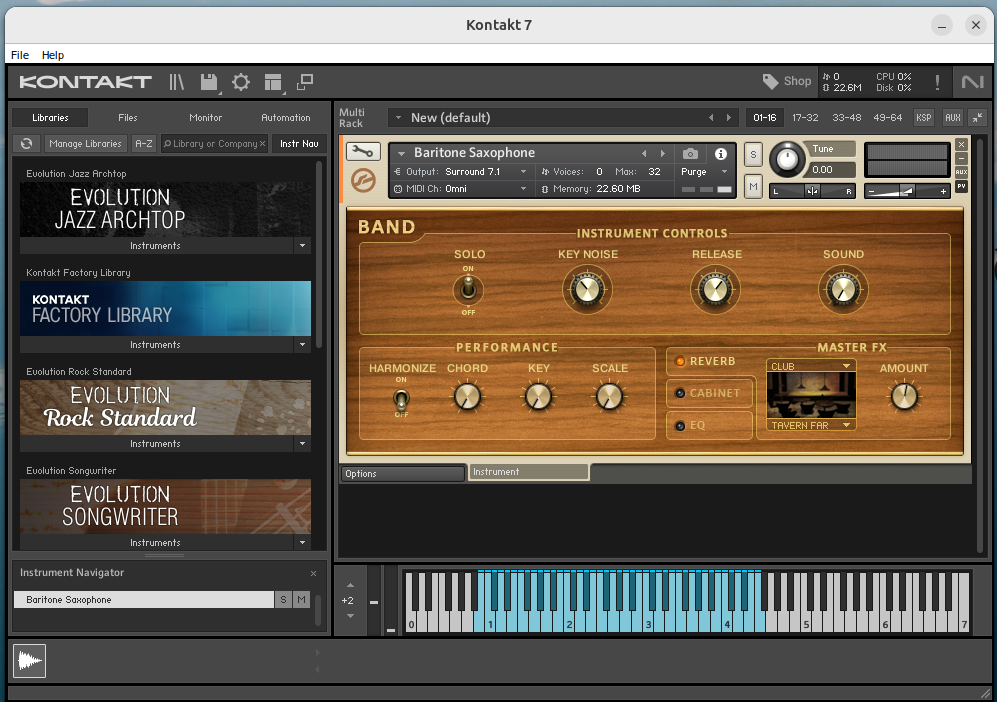Toggle the SOLO on/off switch
The width and height of the screenshot is (997, 702).
[x=468, y=290]
